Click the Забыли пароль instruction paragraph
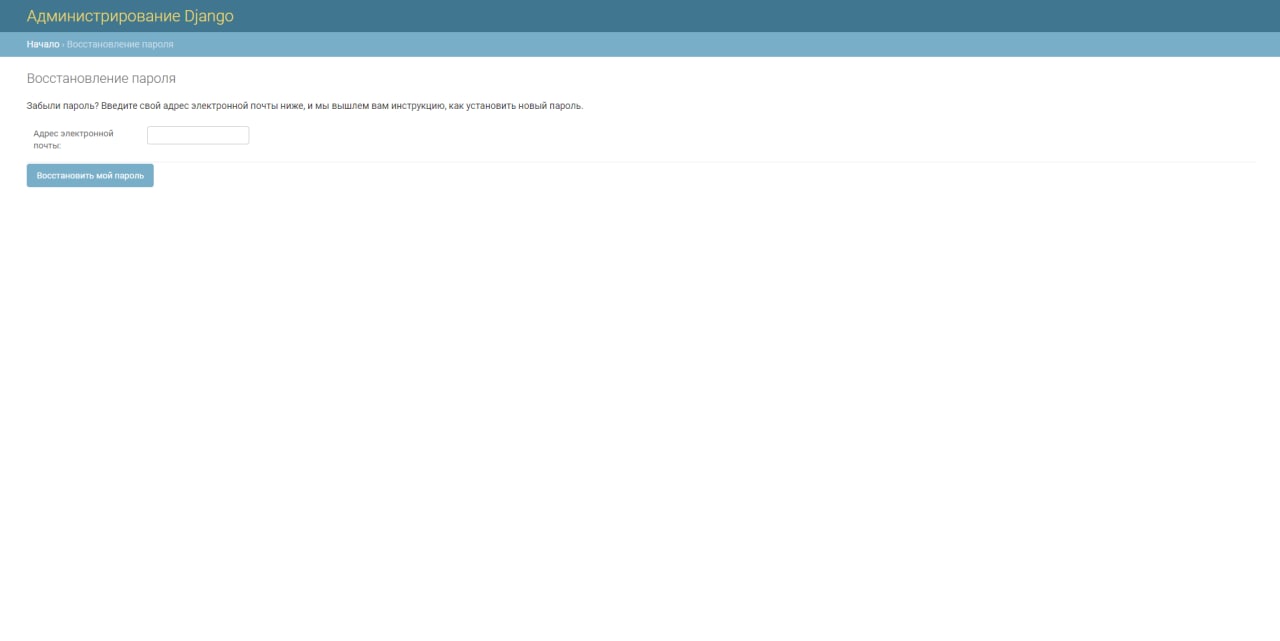 [x=305, y=106]
